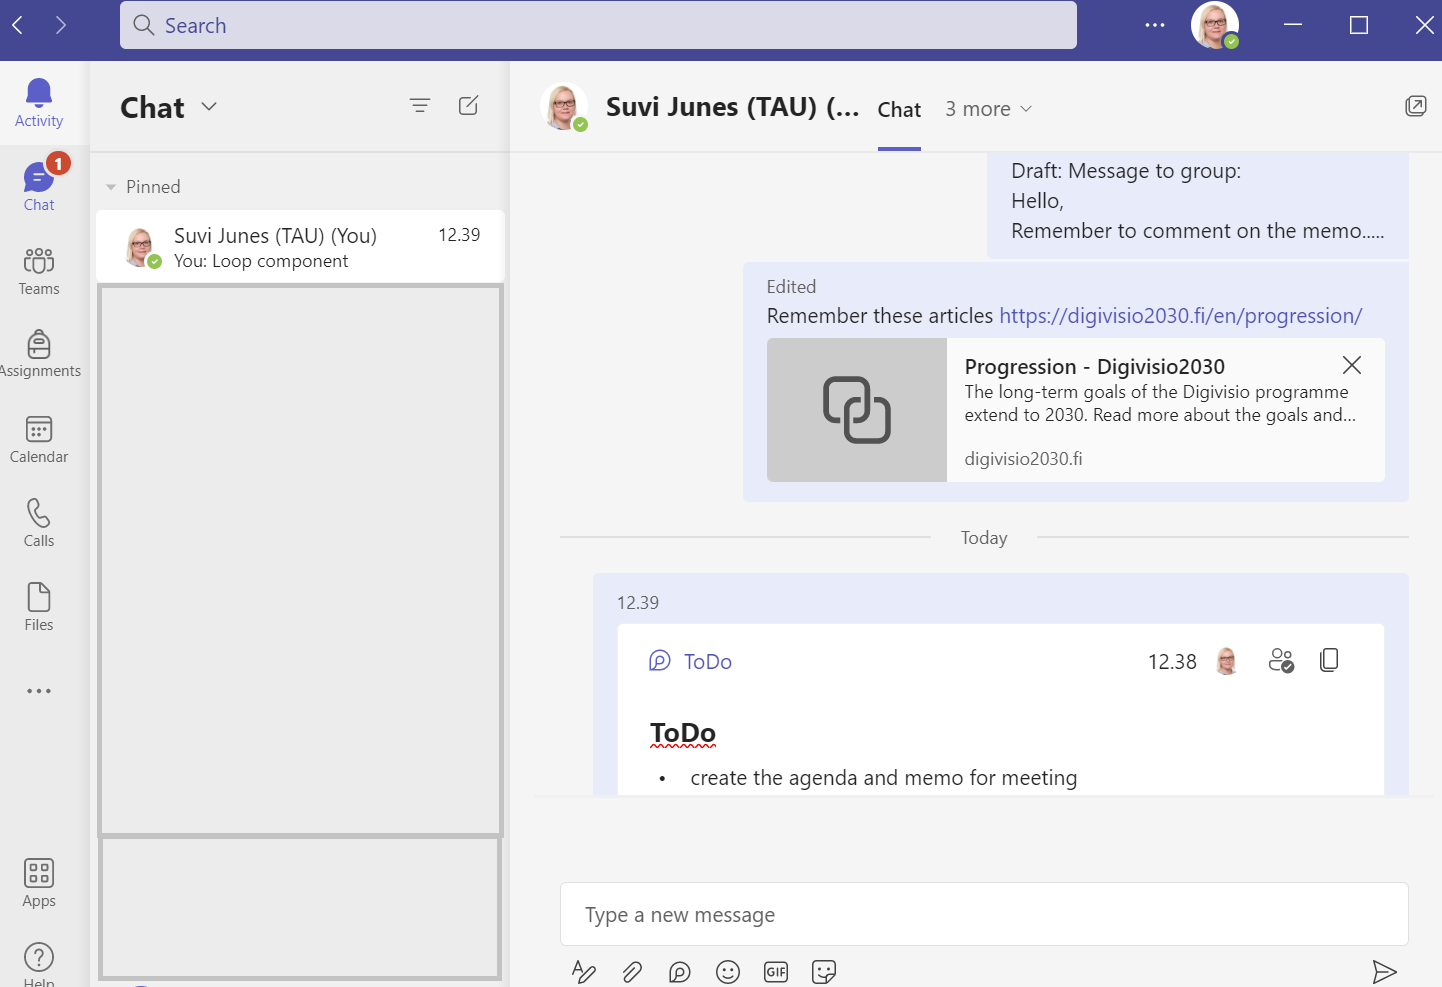Open a new chat with the compose icon
1442x987 pixels.
(468, 105)
